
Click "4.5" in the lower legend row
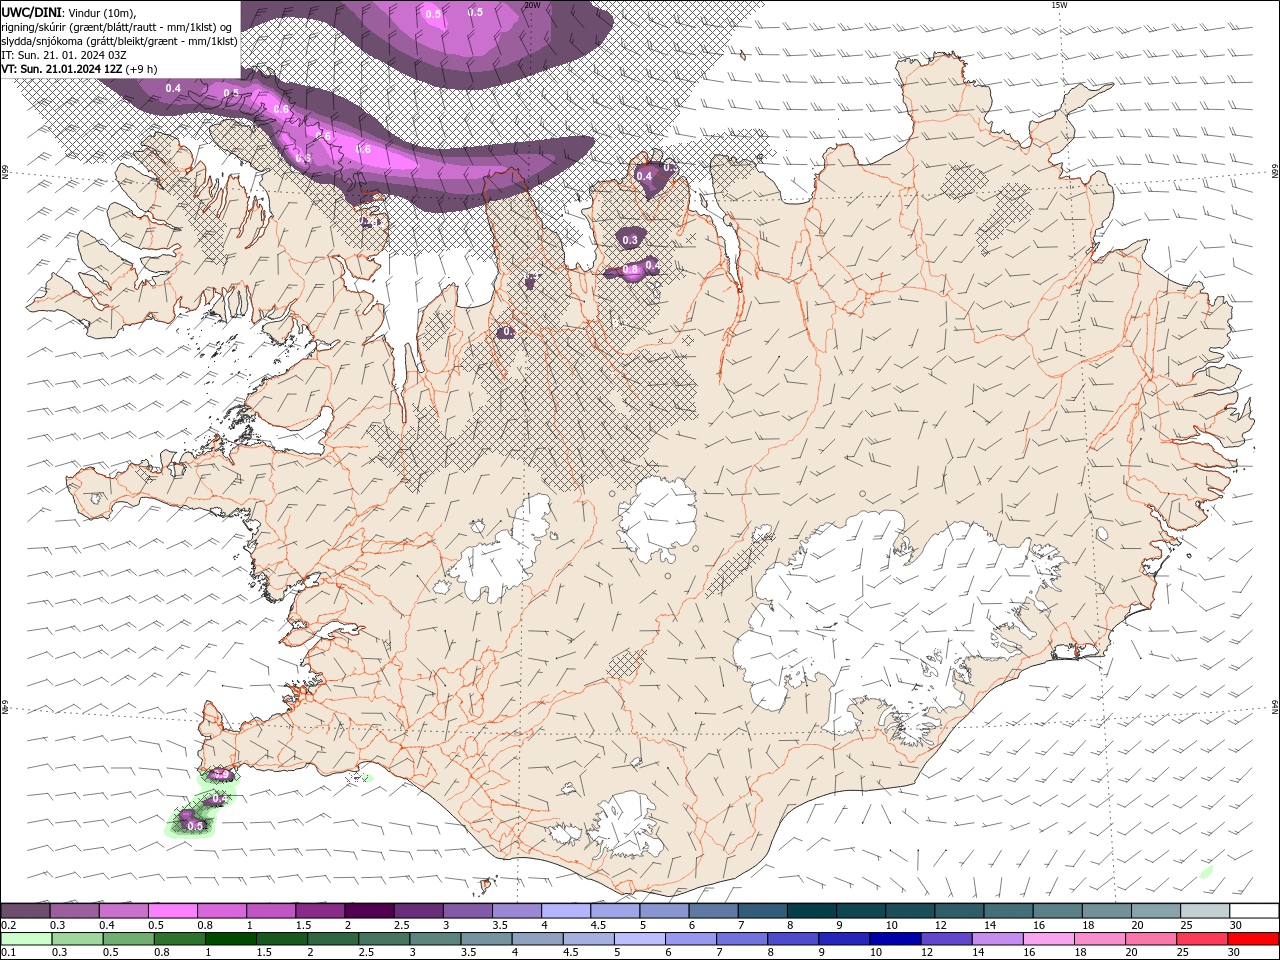[x=571, y=953]
